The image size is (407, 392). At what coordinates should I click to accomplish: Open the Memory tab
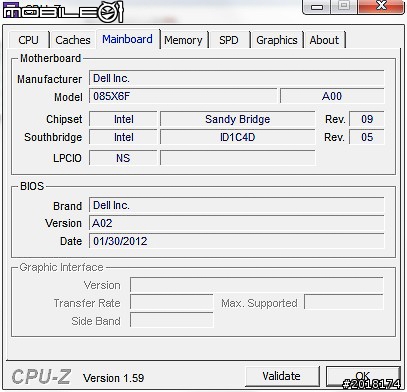183,40
